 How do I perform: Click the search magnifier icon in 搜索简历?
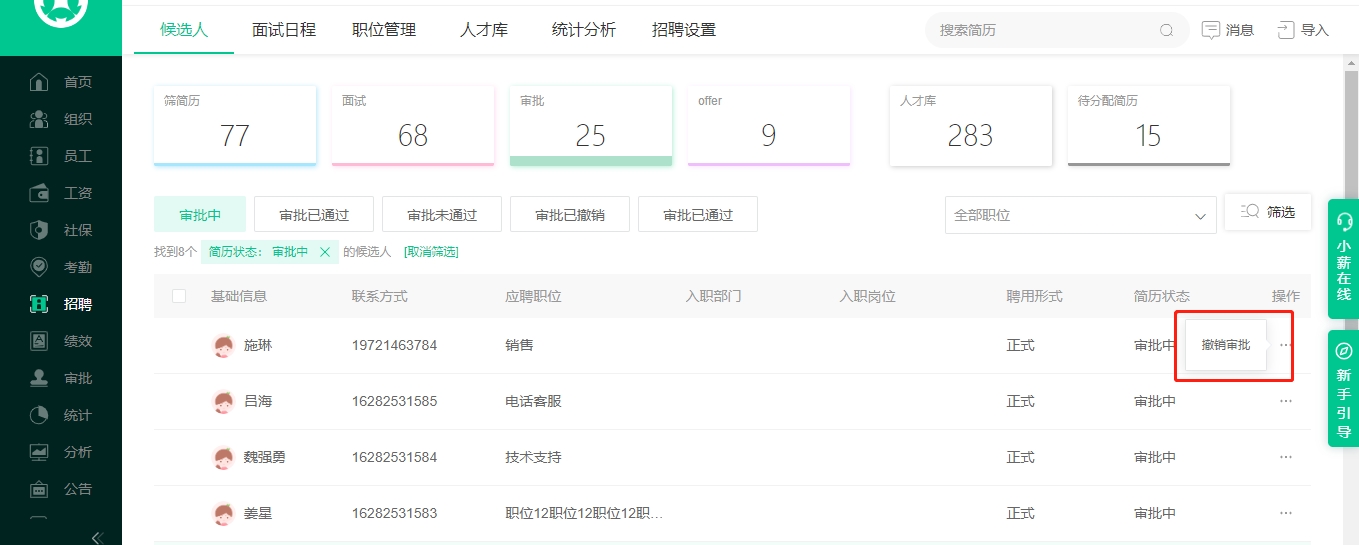pyautogui.click(x=1166, y=30)
